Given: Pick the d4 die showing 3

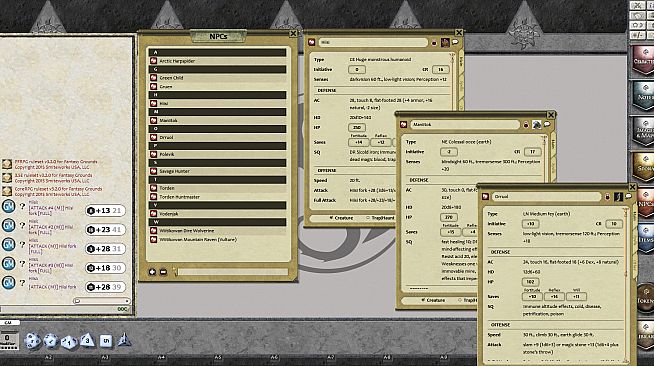Looking at the screenshot, I should [x=87, y=340].
